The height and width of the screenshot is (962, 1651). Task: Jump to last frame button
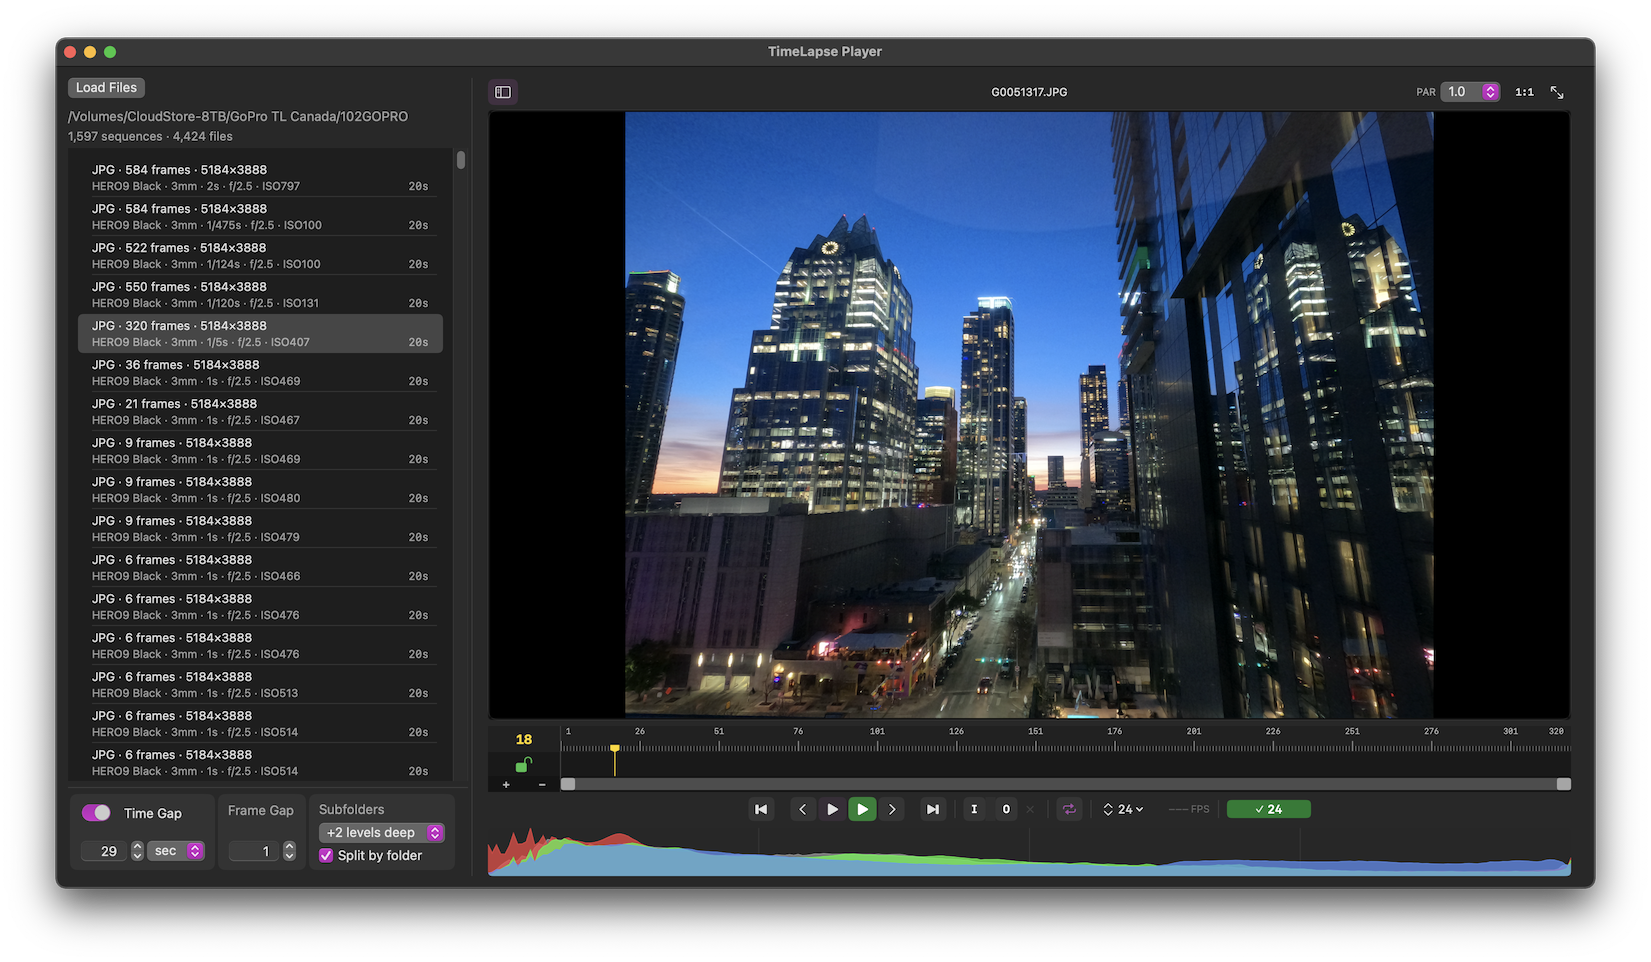(932, 809)
